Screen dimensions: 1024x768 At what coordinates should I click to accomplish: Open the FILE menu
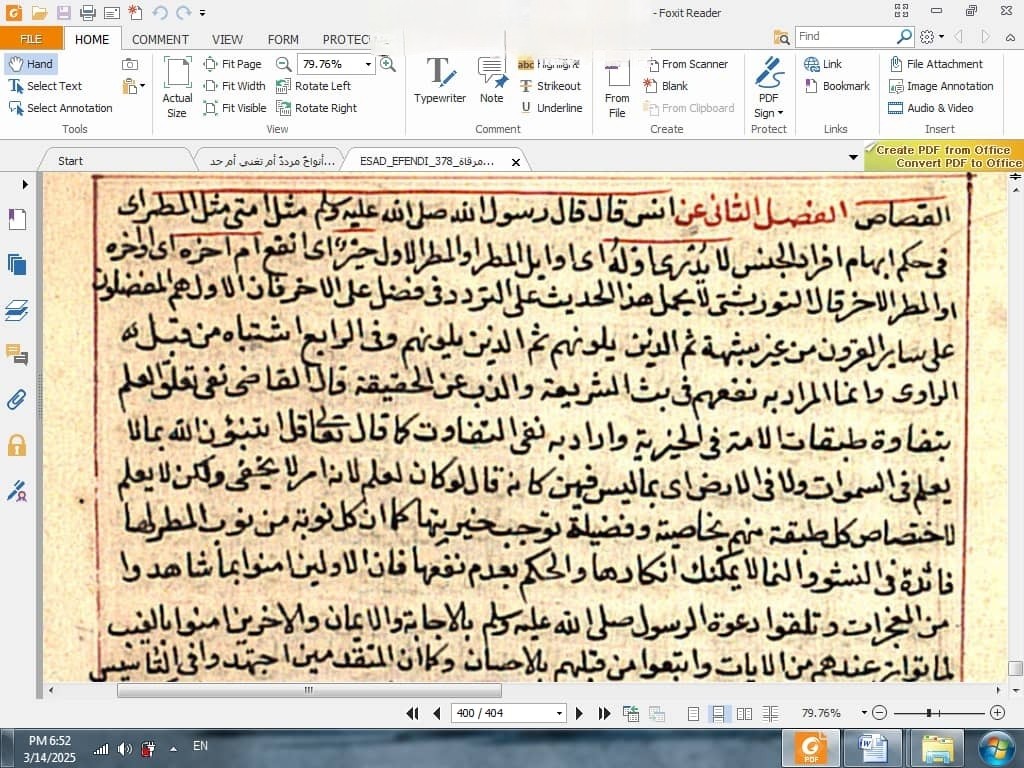pyautogui.click(x=31, y=39)
